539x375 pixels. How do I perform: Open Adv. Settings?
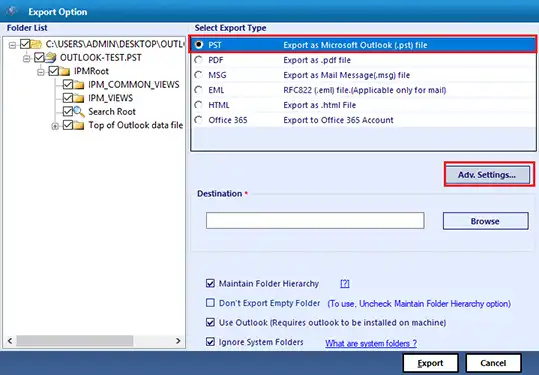(487, 175)
